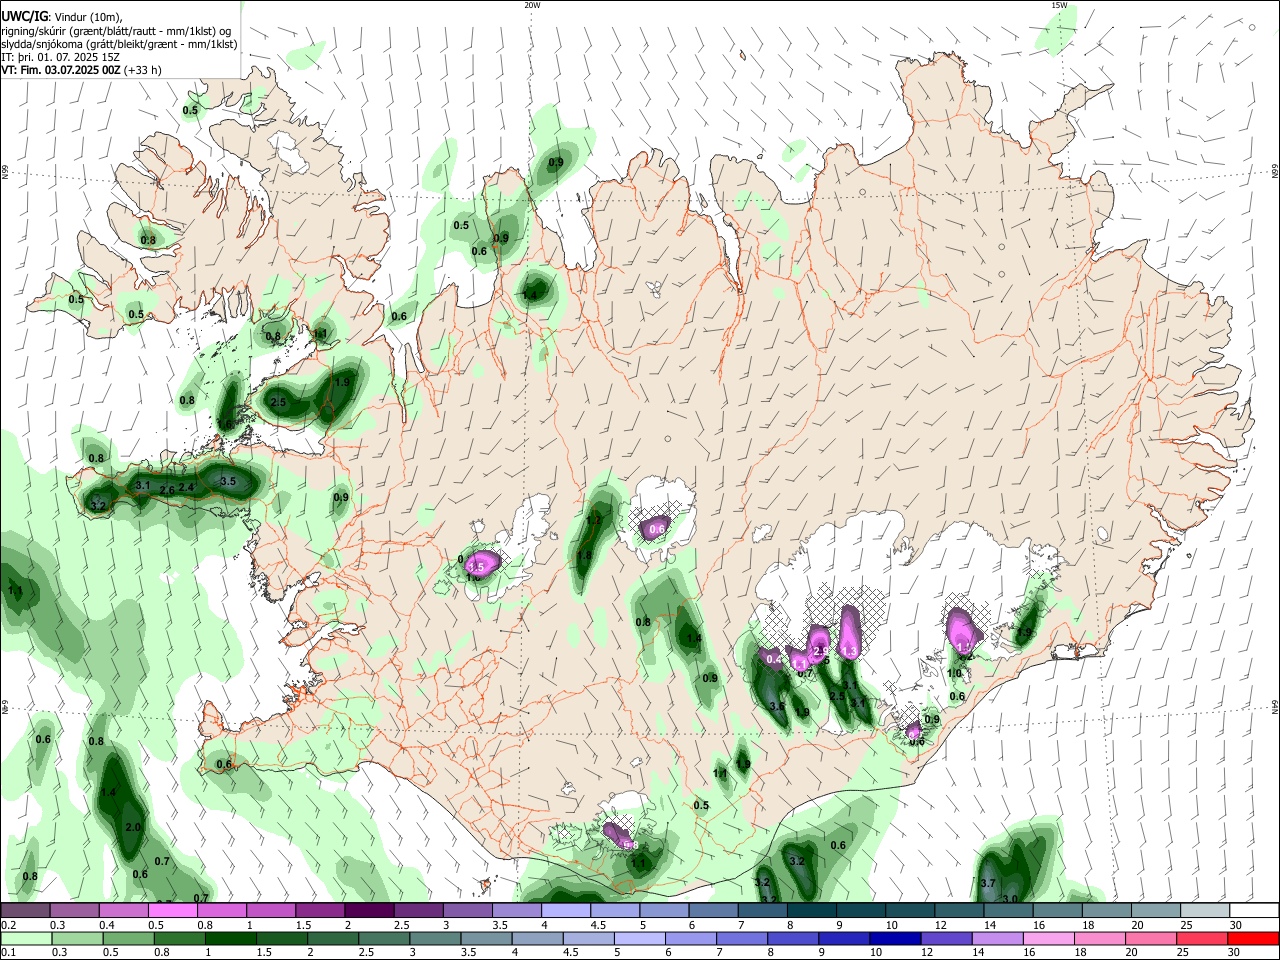Screen dimensions: 1280x960
Task: Click the 'VT: Fim. 03.07.2025 00Z (+33 h)' line
Action: [x=82, y=70]
